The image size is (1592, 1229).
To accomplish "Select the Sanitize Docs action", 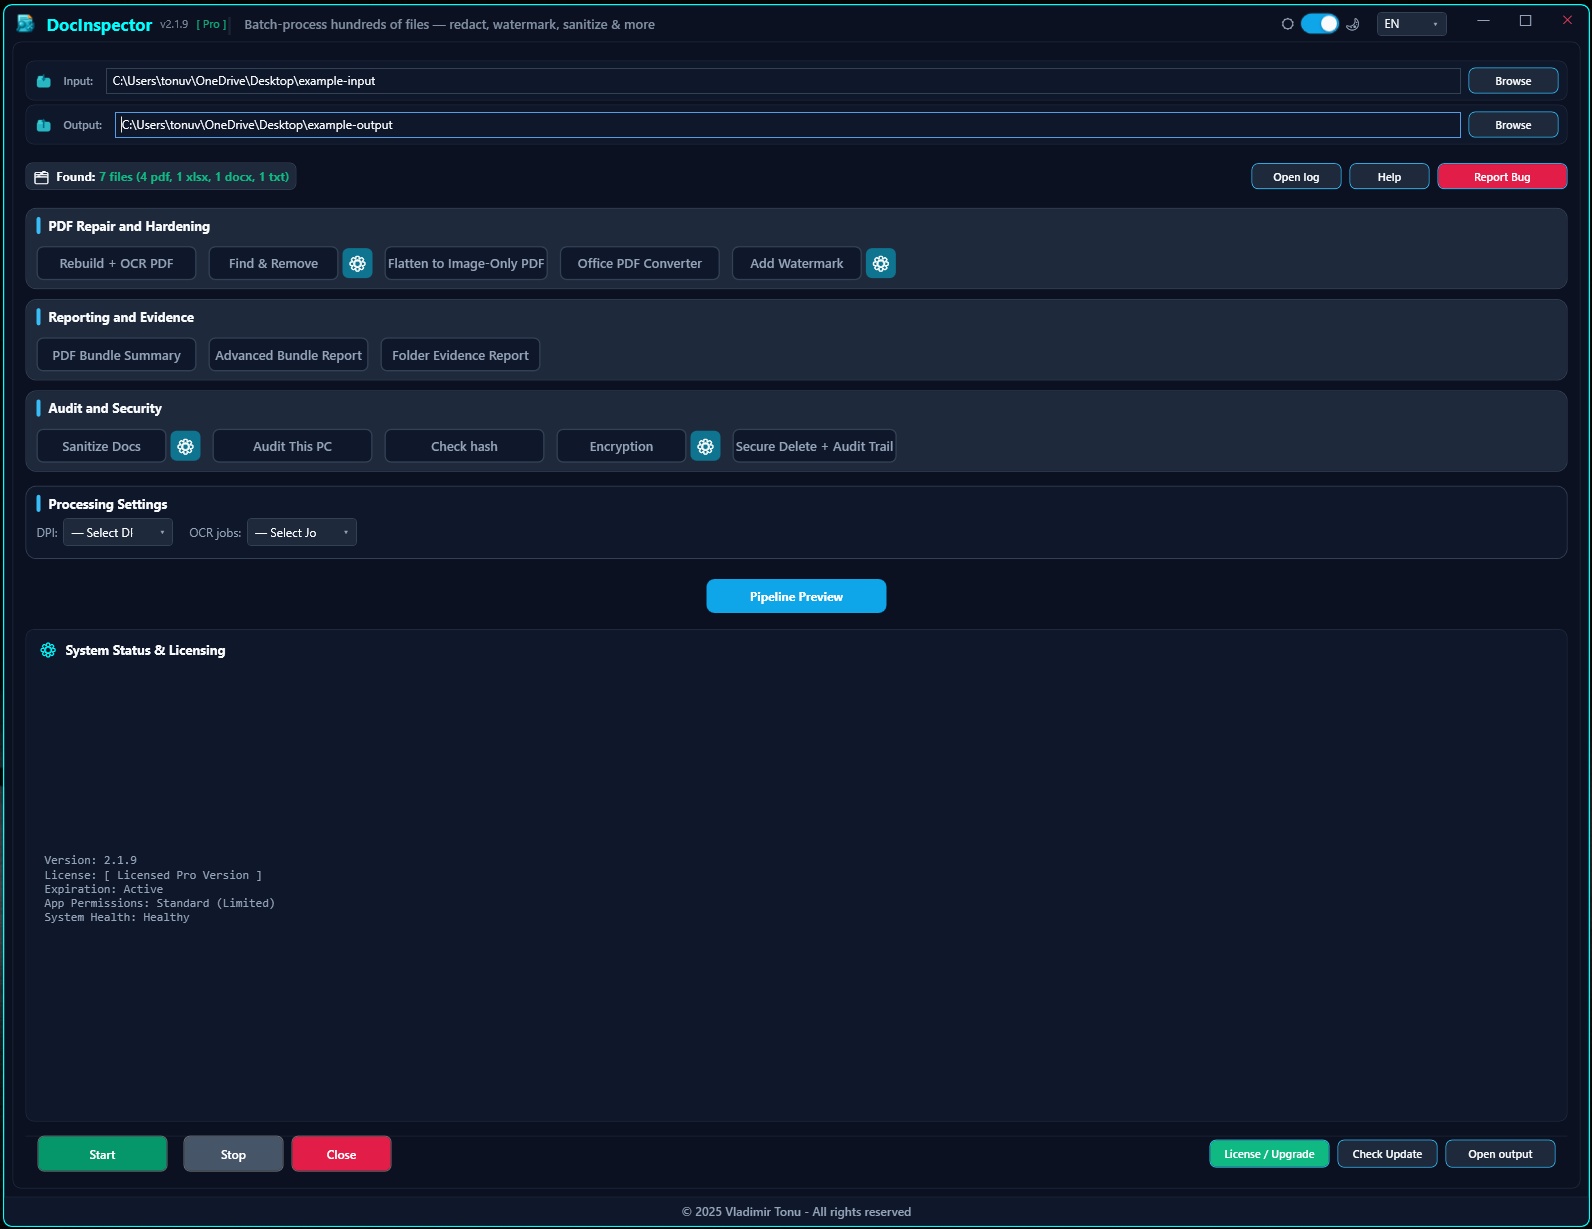I will point(101,446).
